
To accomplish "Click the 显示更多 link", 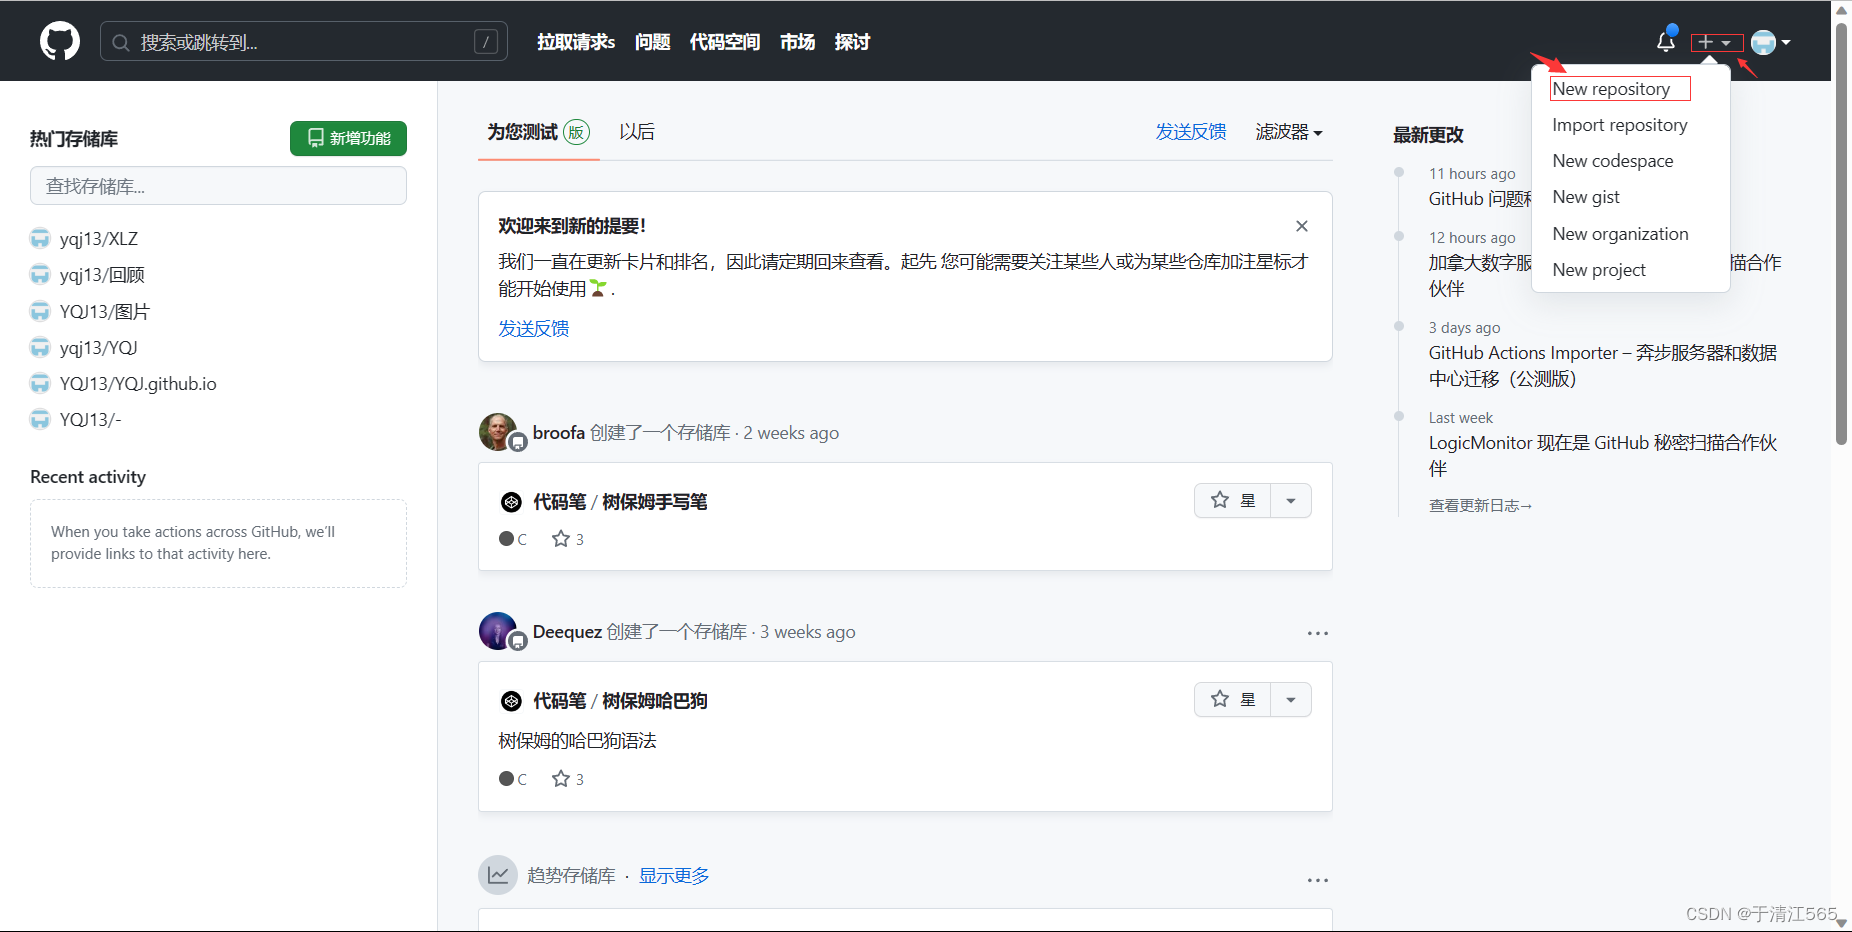I will [674, 876].
